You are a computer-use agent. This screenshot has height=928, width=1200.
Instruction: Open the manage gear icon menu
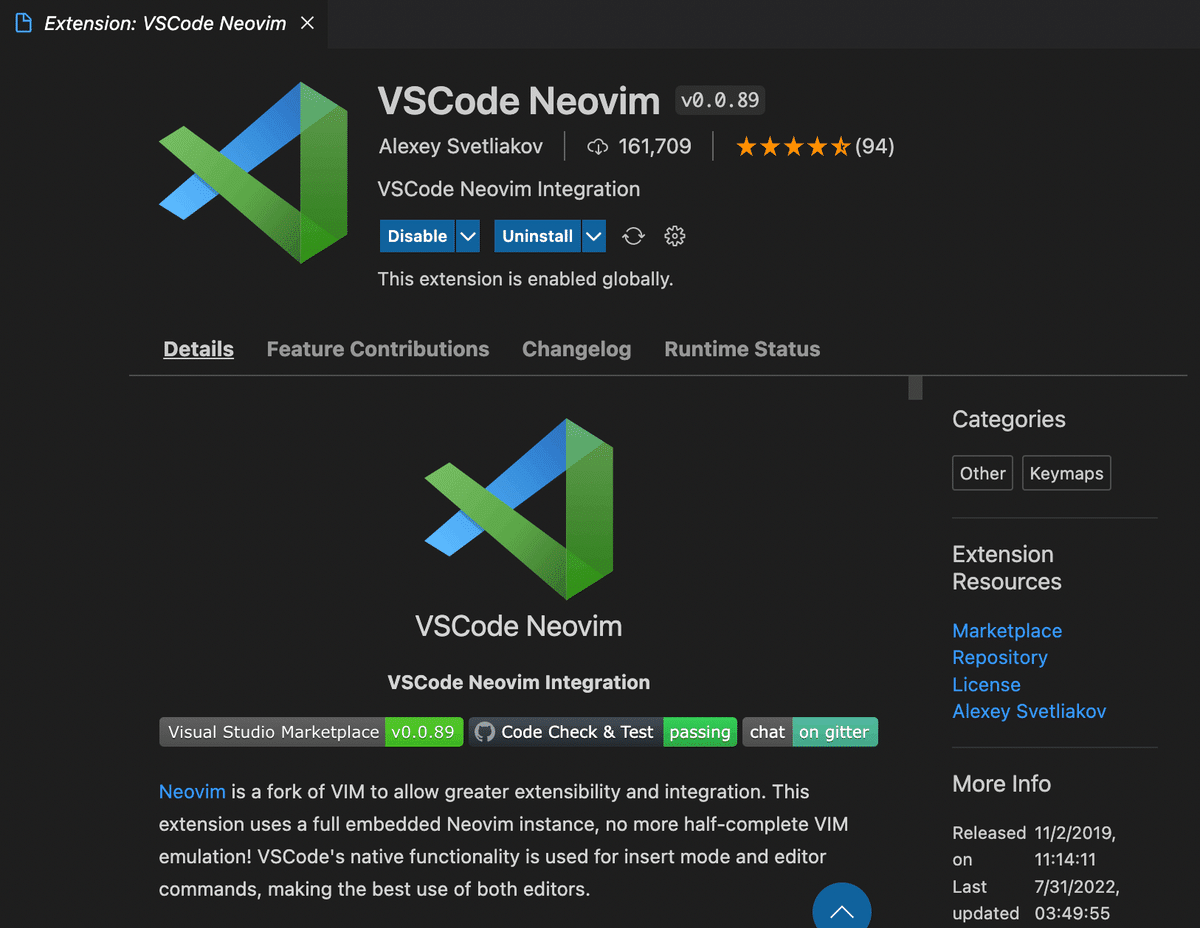pos(675,236)
